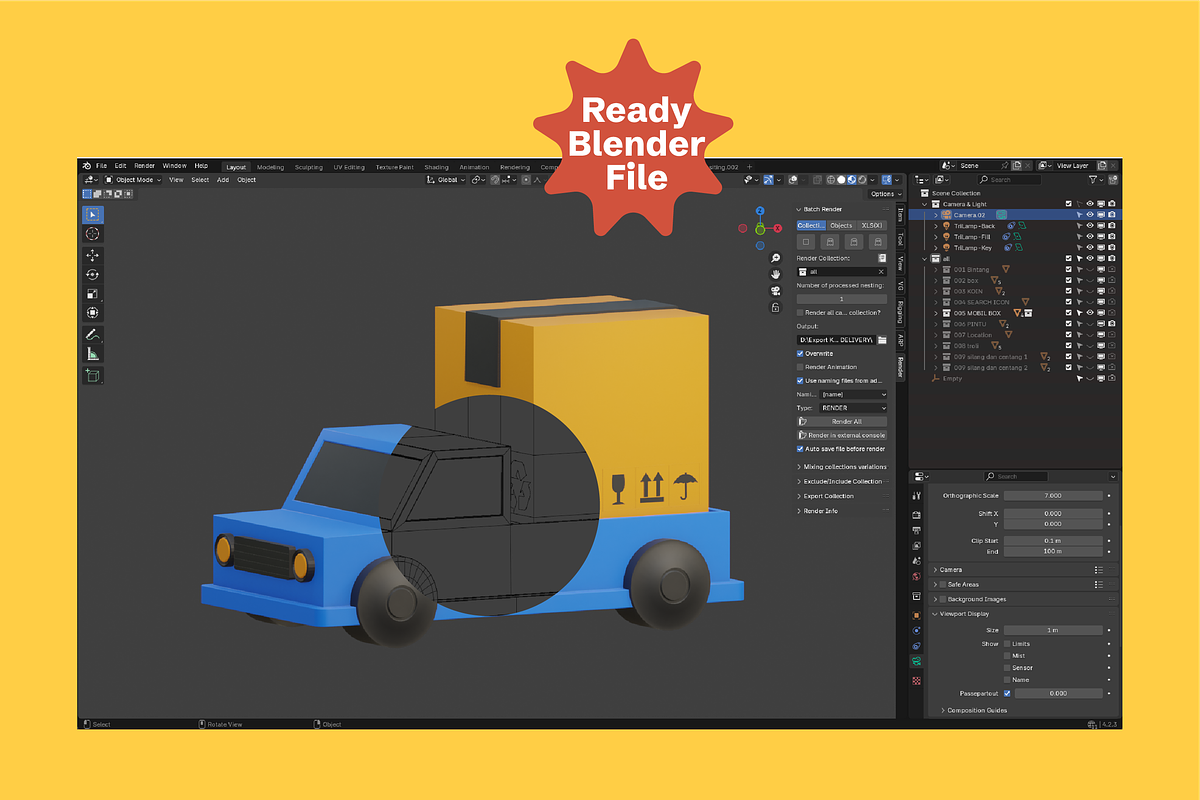Open the Object Mode dropdown
This screenshot has width=1200, height=800.
pos(133,180)
